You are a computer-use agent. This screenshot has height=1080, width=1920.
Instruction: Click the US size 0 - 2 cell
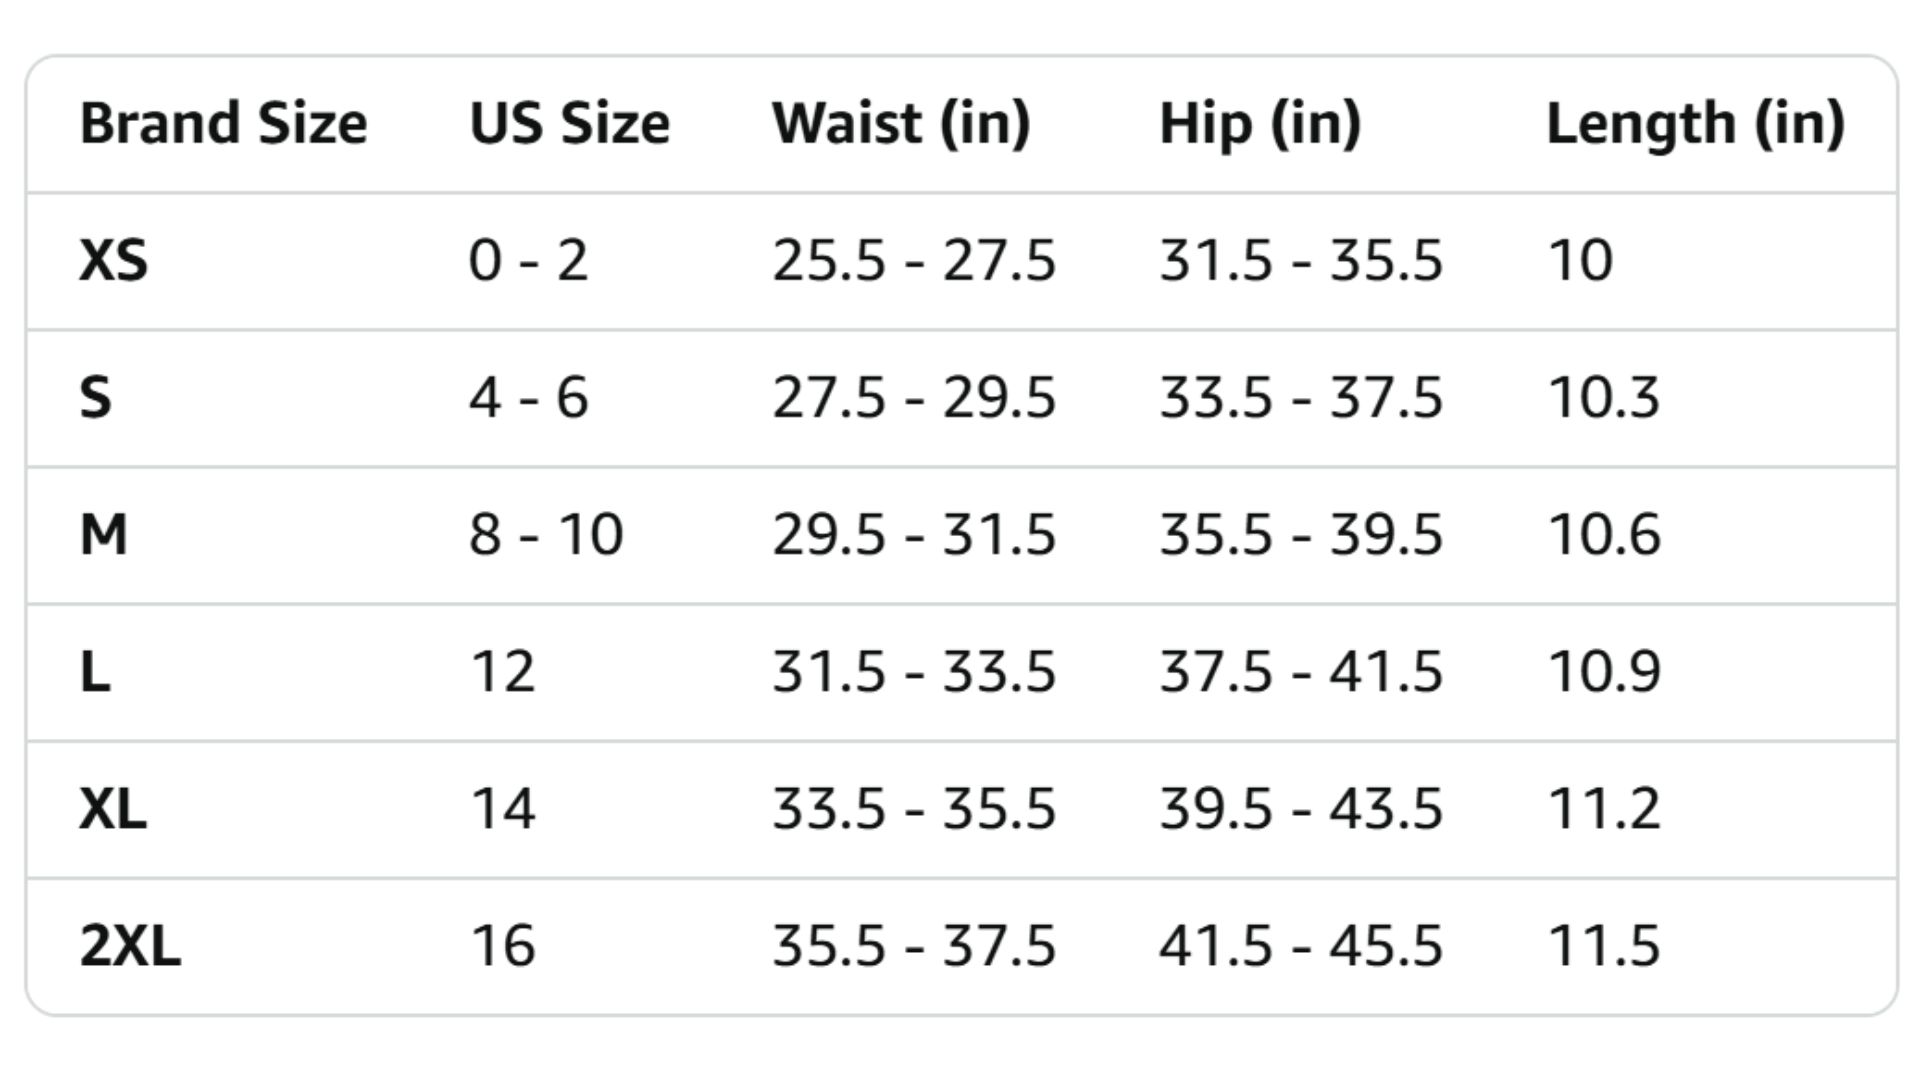[x=528, y=261]
